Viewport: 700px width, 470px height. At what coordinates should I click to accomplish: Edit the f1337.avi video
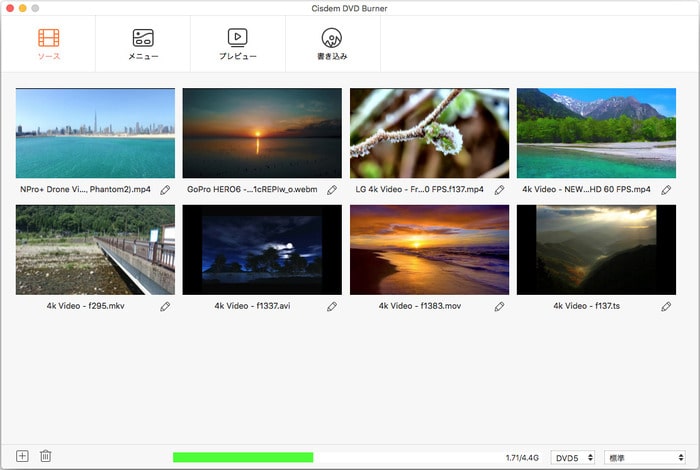(332, 306)
